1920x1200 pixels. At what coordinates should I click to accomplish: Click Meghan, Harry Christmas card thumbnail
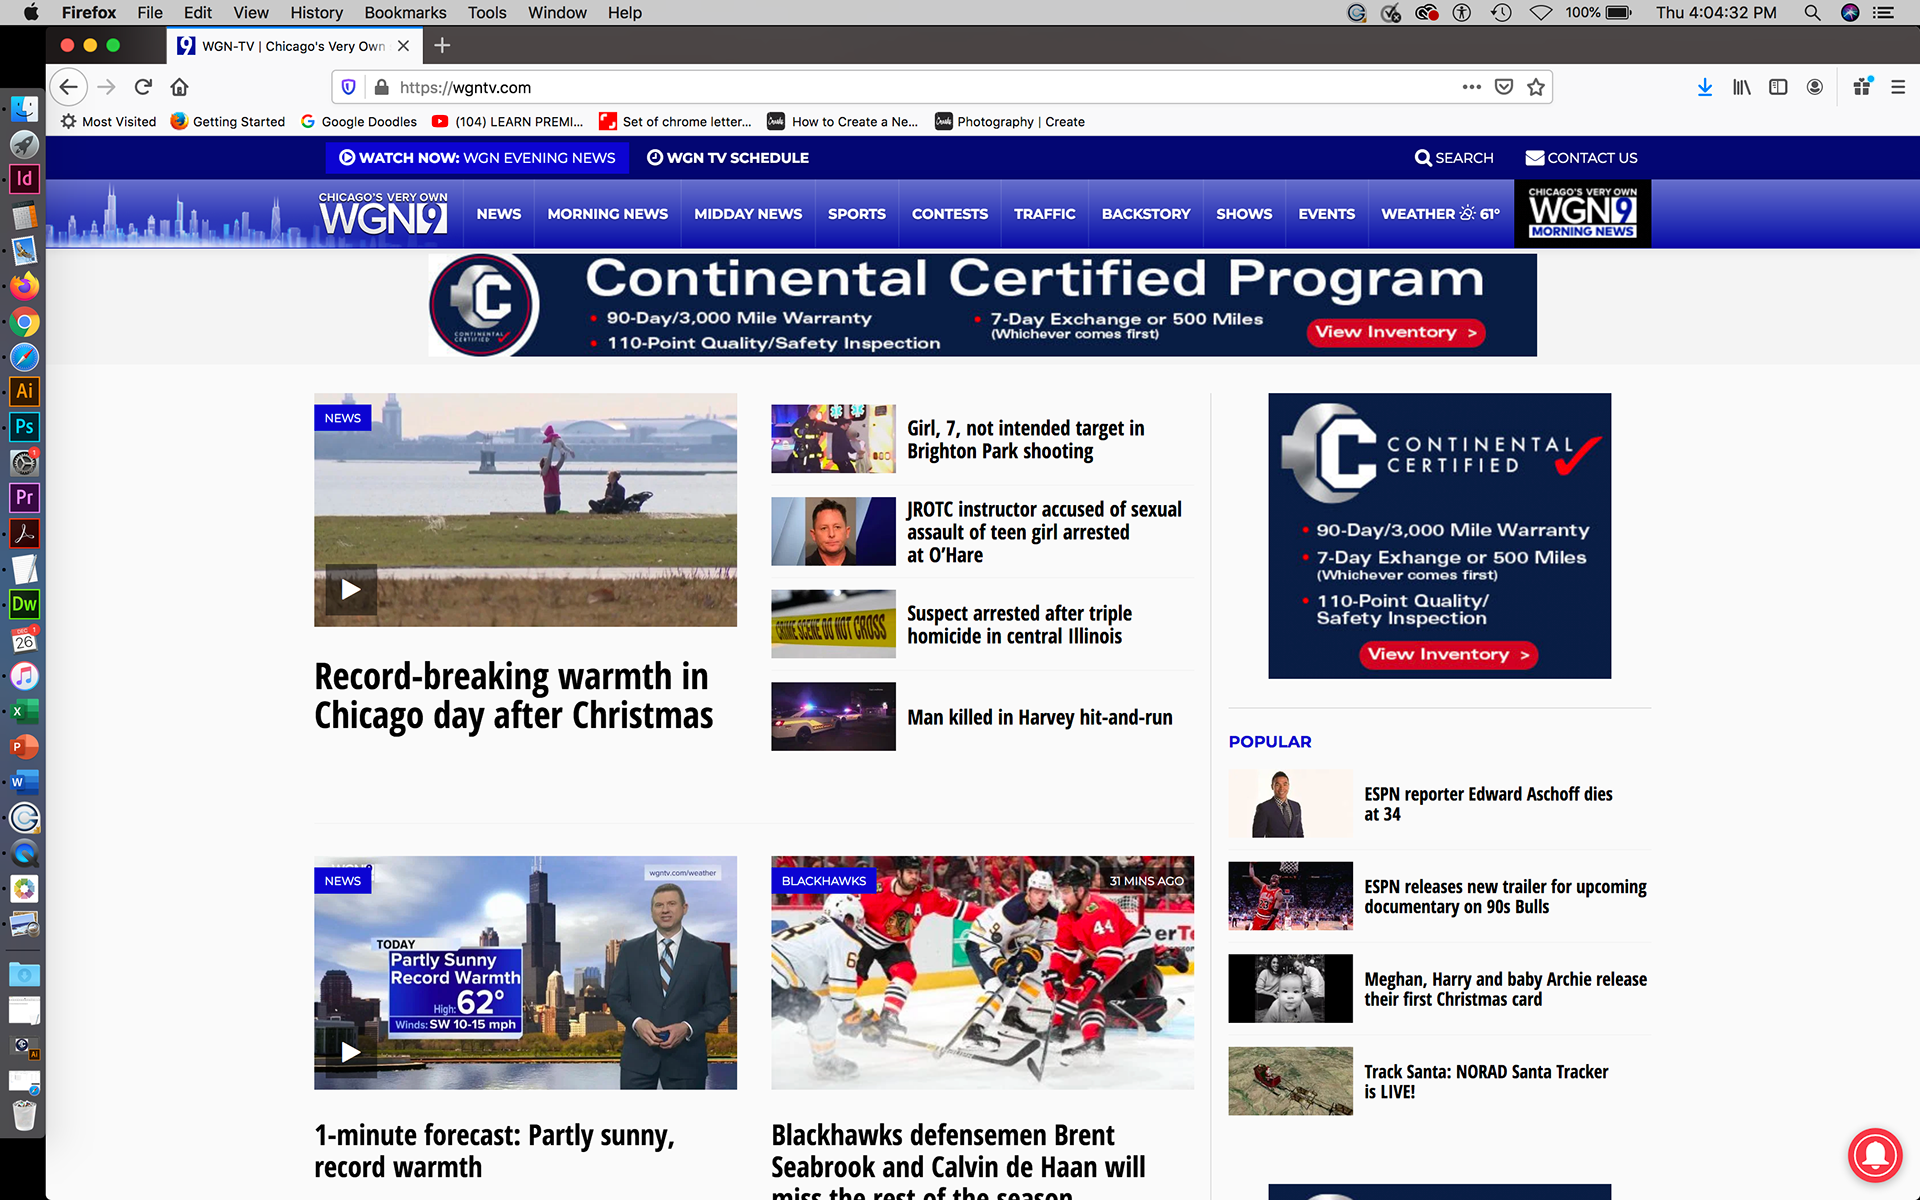[1290, 988]
